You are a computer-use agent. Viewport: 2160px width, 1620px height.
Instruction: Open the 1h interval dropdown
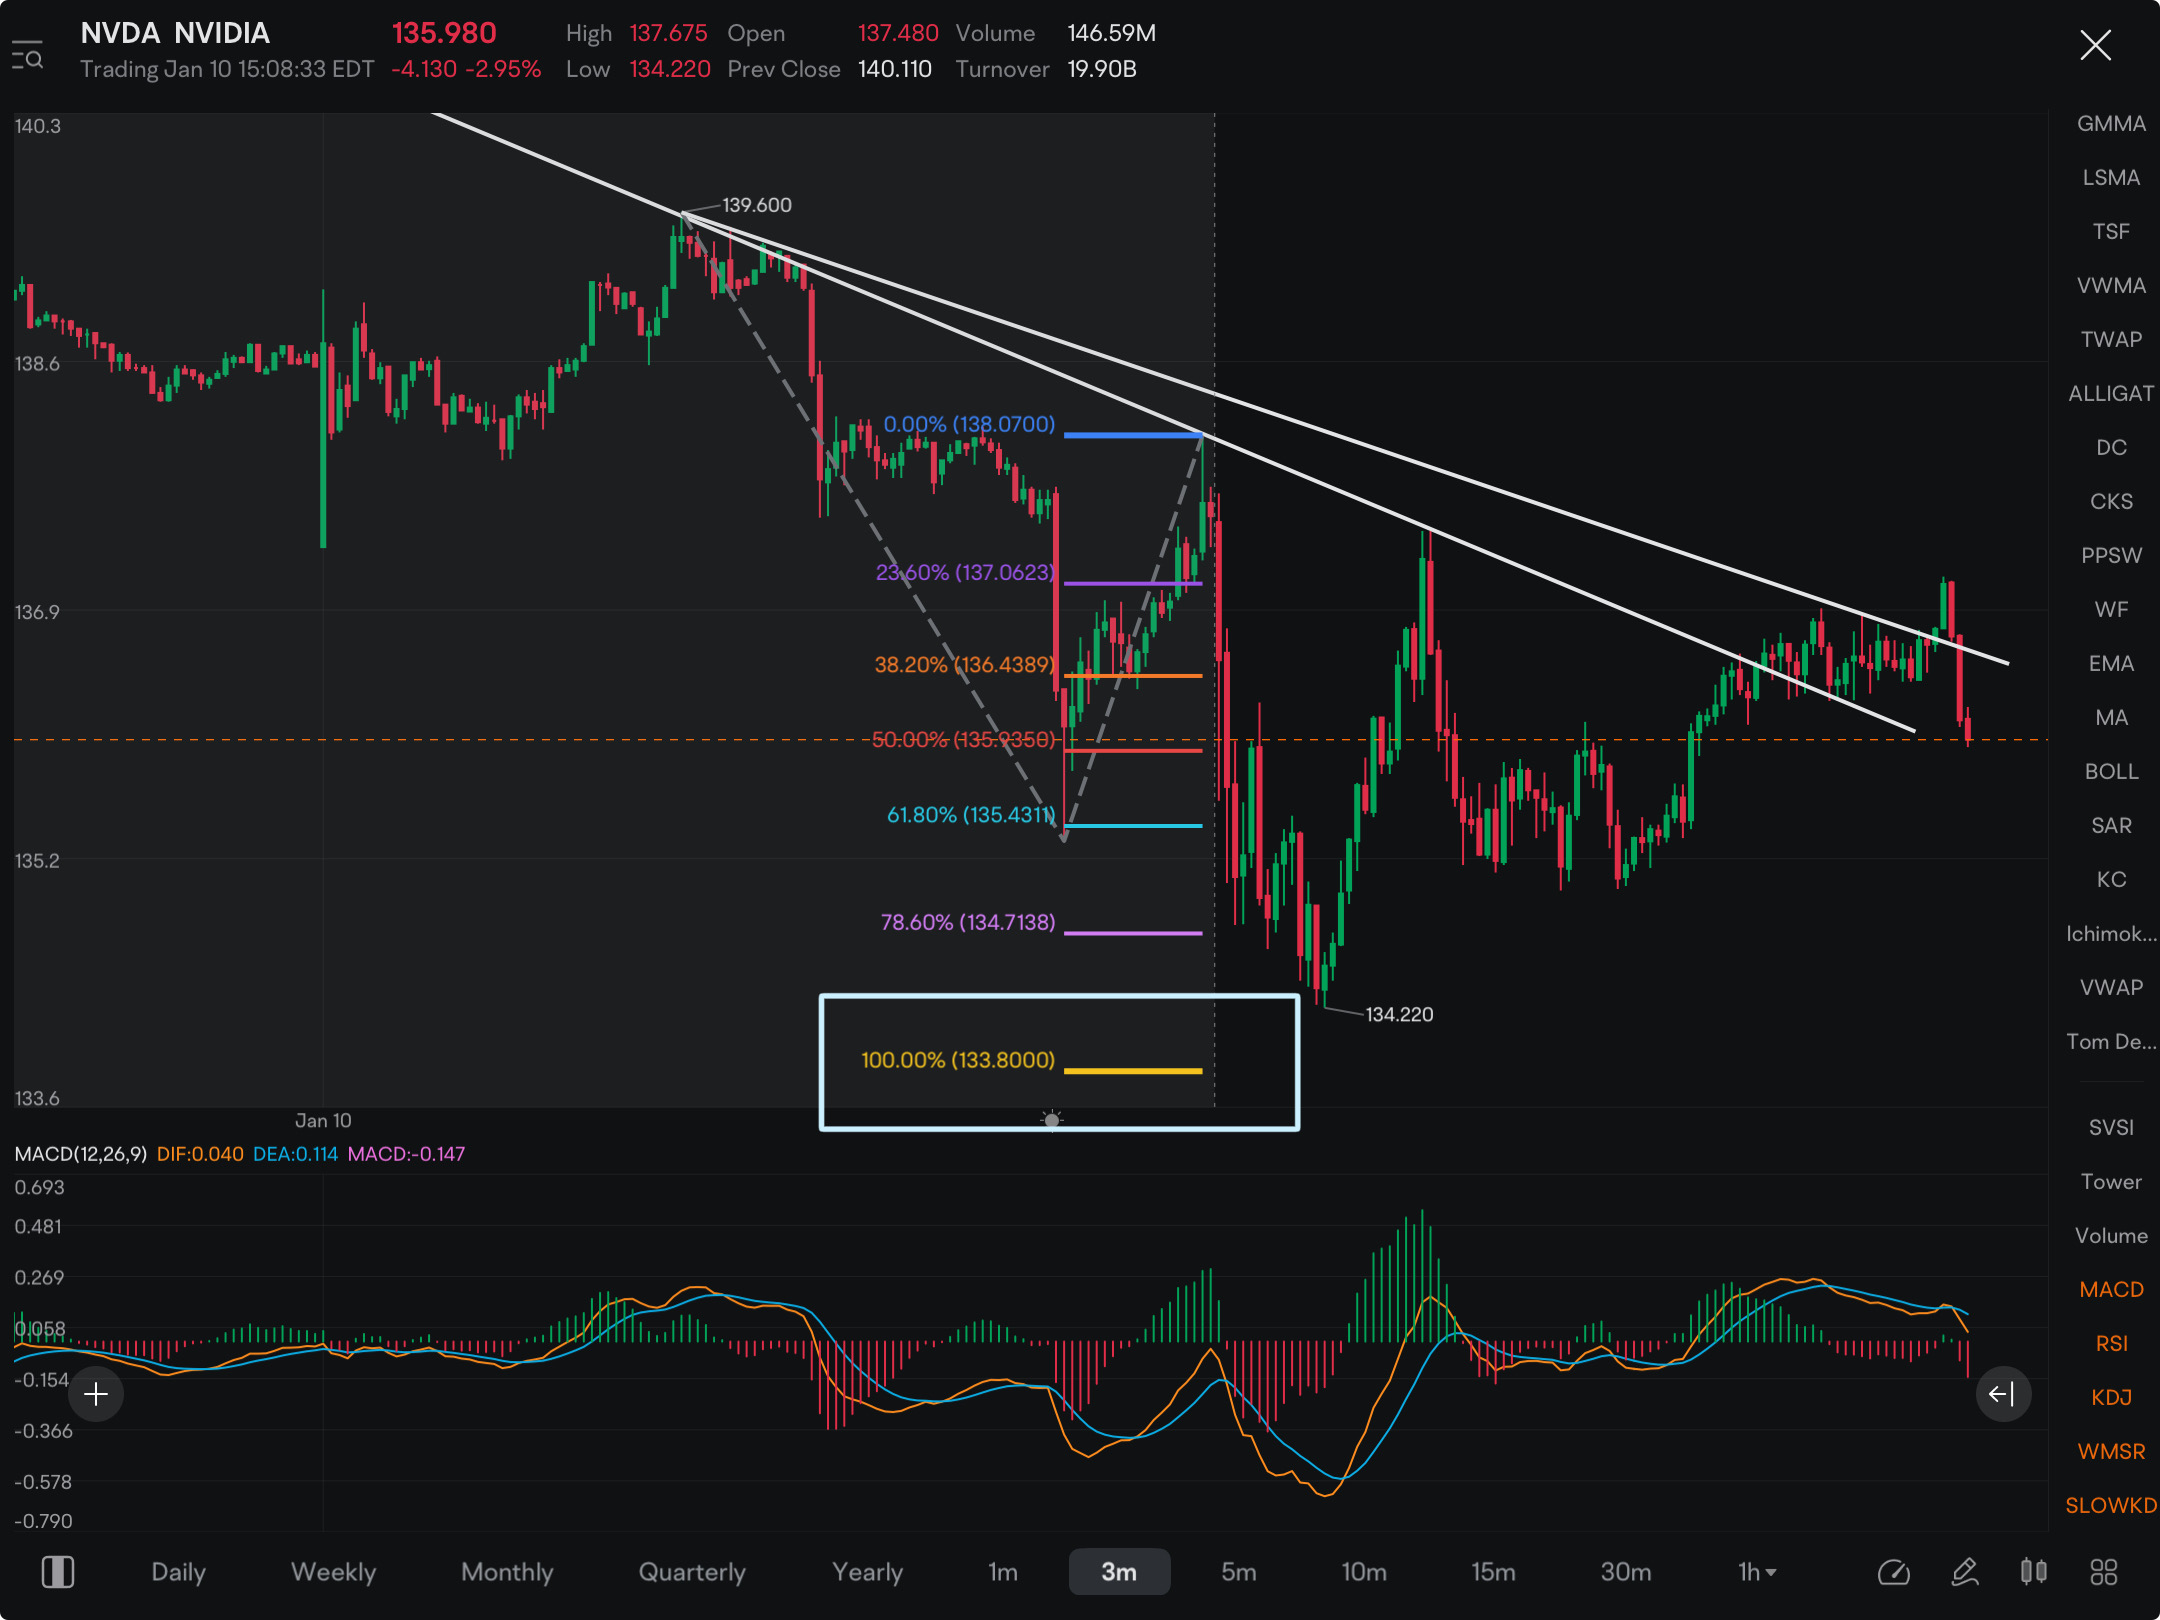(x=1757, y=1572)
